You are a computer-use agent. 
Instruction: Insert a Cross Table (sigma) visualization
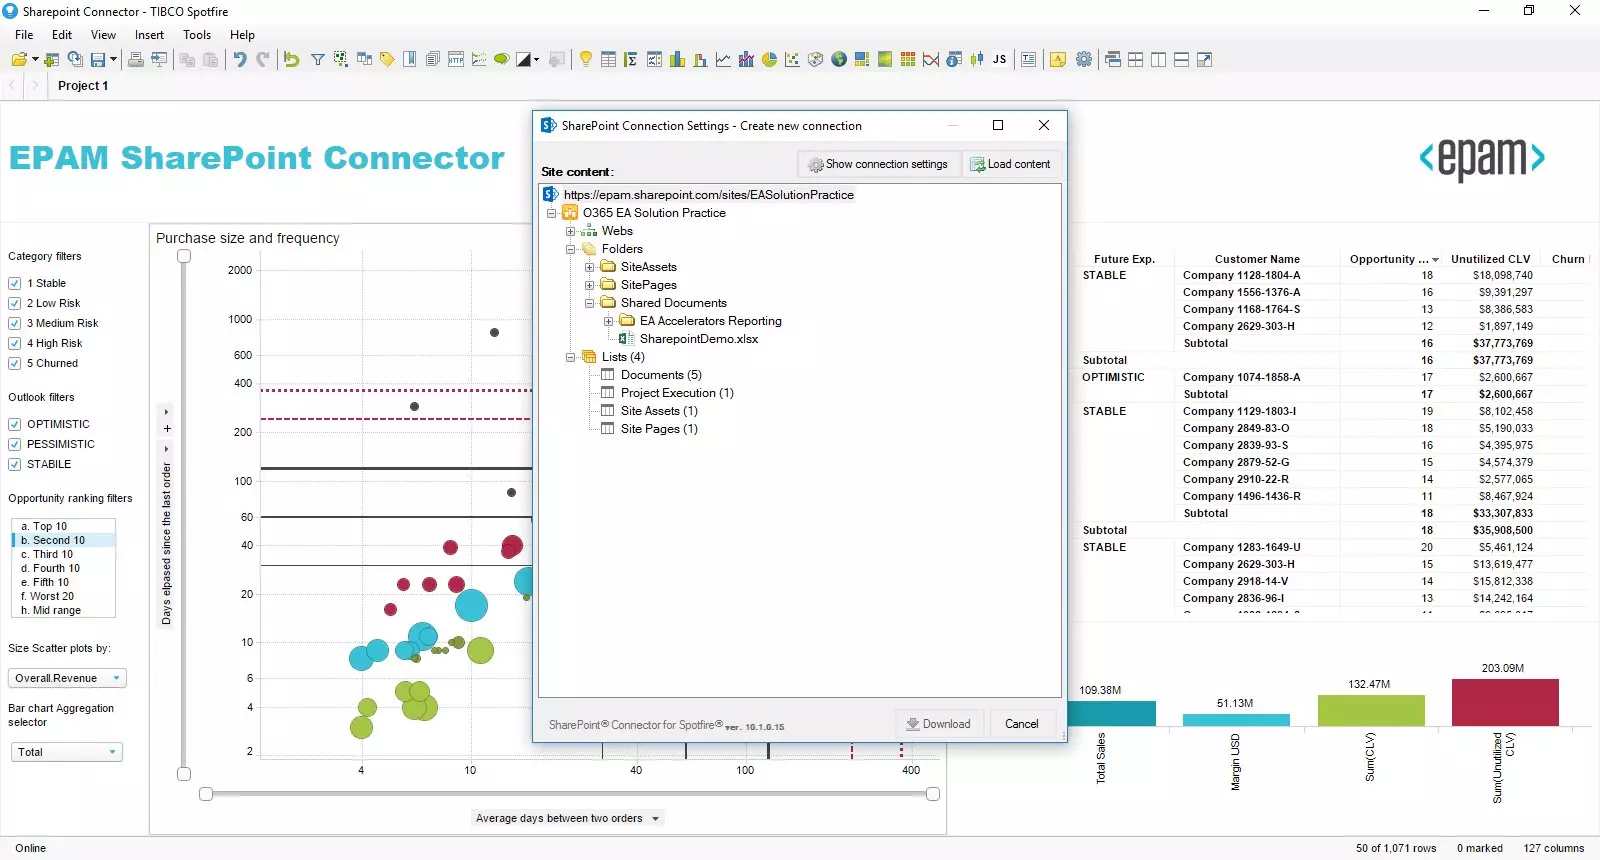[631, 60]
